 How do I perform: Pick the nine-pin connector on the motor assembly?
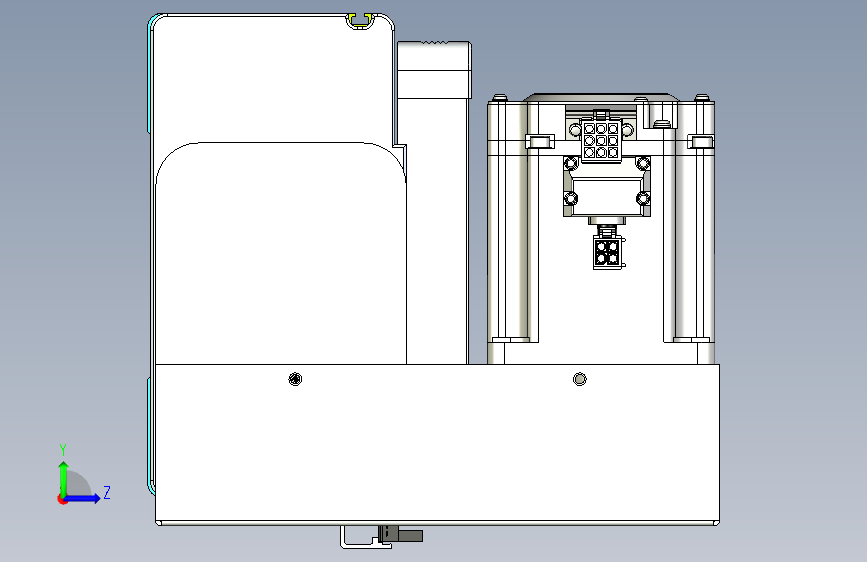click(600, 139)
